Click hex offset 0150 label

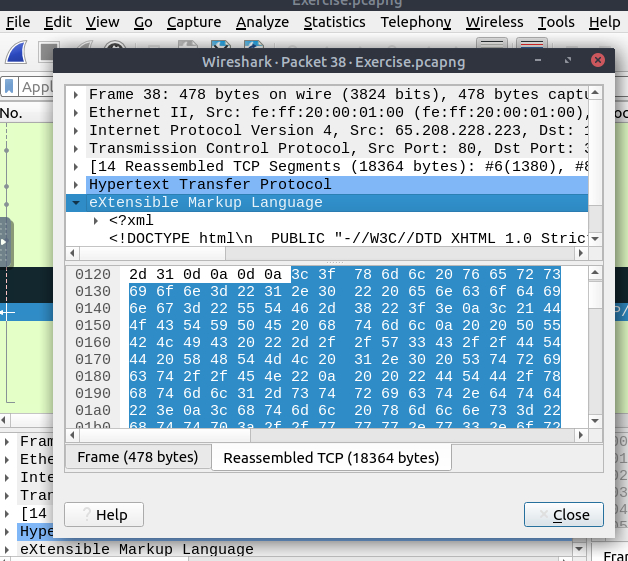93,326
